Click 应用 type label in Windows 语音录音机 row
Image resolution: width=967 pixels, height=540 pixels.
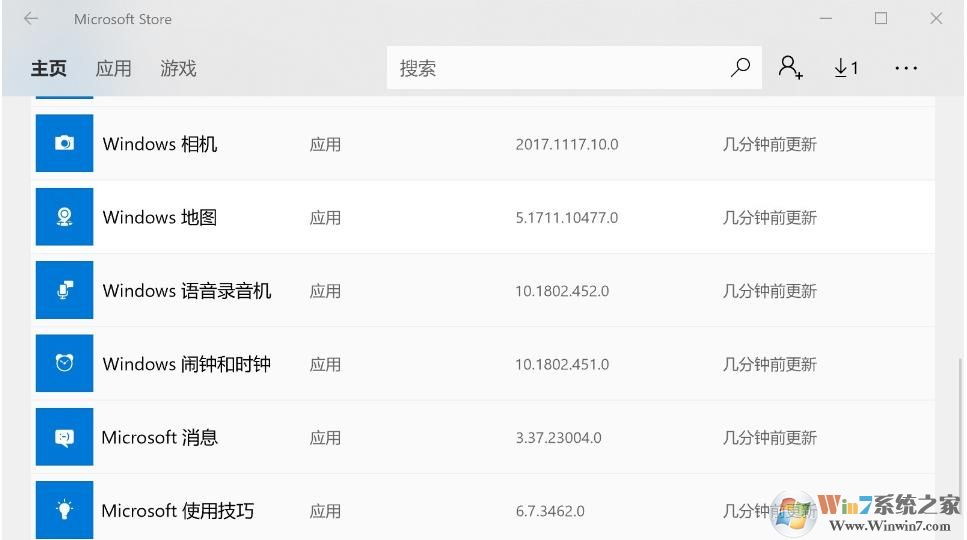click(x=325, y=291)
